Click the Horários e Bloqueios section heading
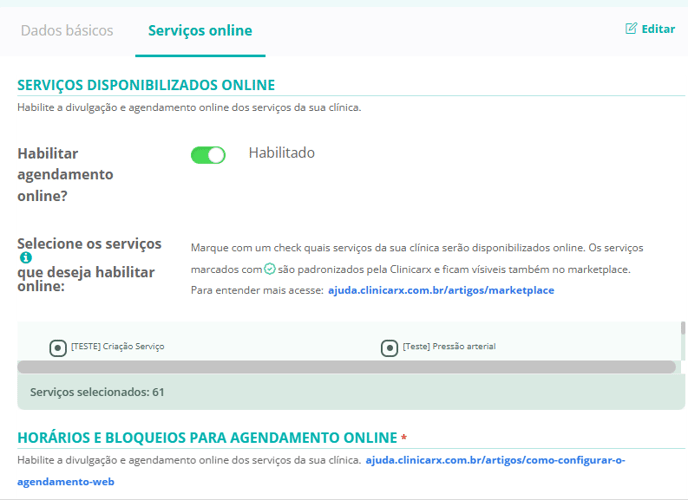 [207, 437]
